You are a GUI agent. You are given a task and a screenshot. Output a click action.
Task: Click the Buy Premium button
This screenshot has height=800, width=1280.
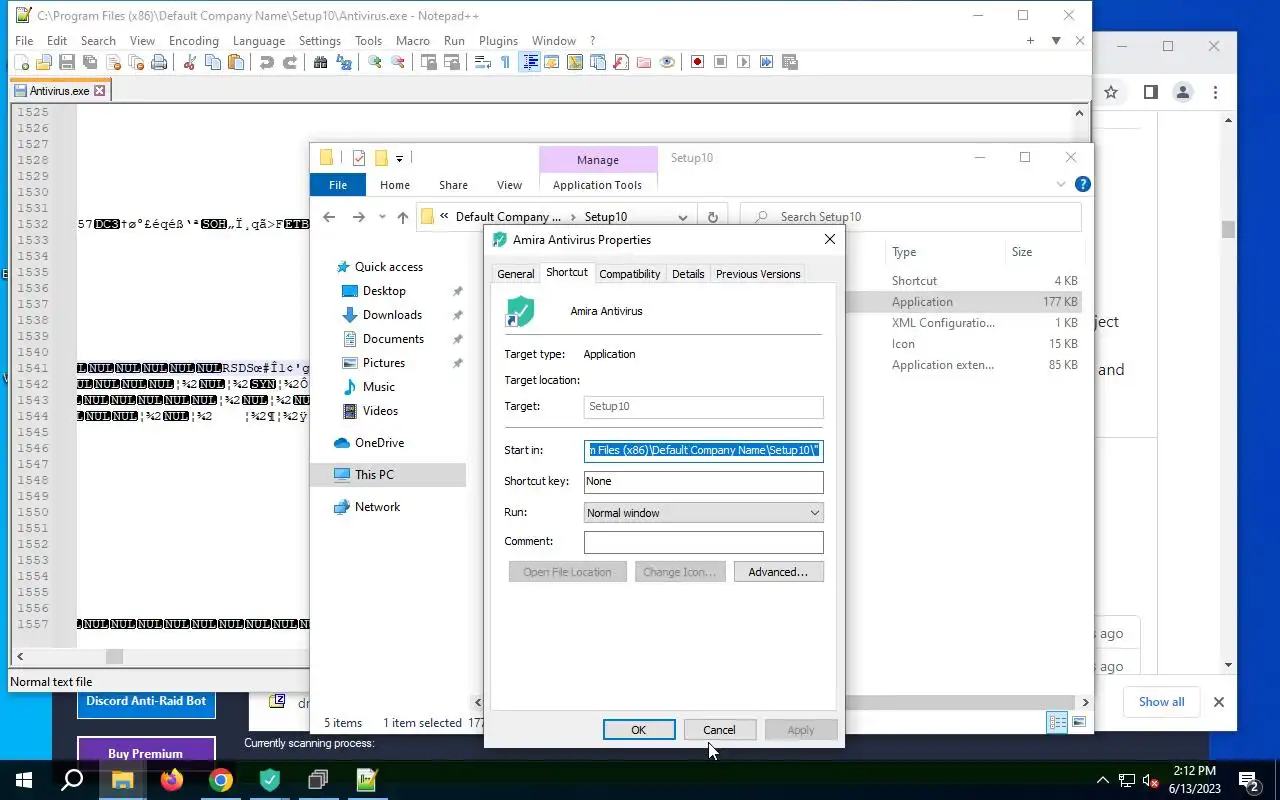coord(146,753)
